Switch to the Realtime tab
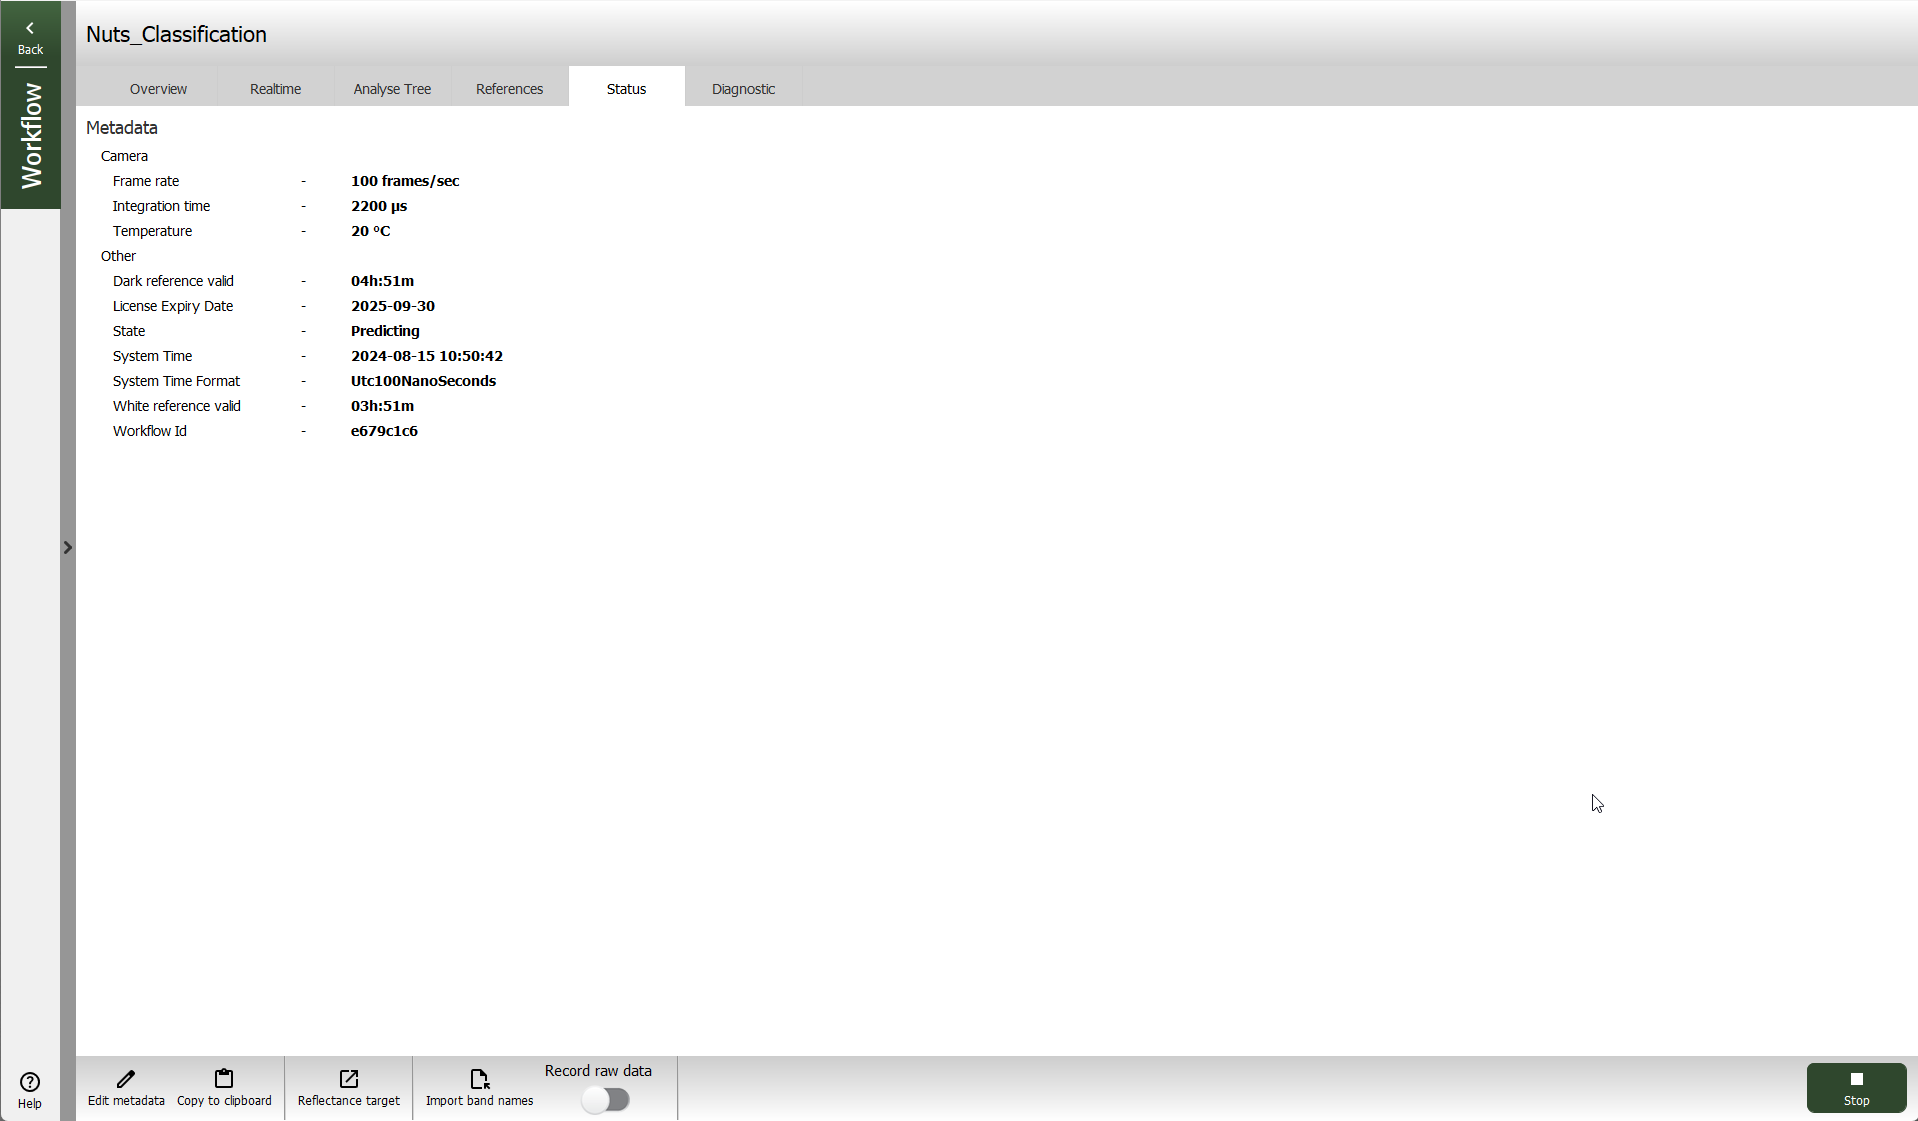1918x1121 pixels. (x=275, y=89)
